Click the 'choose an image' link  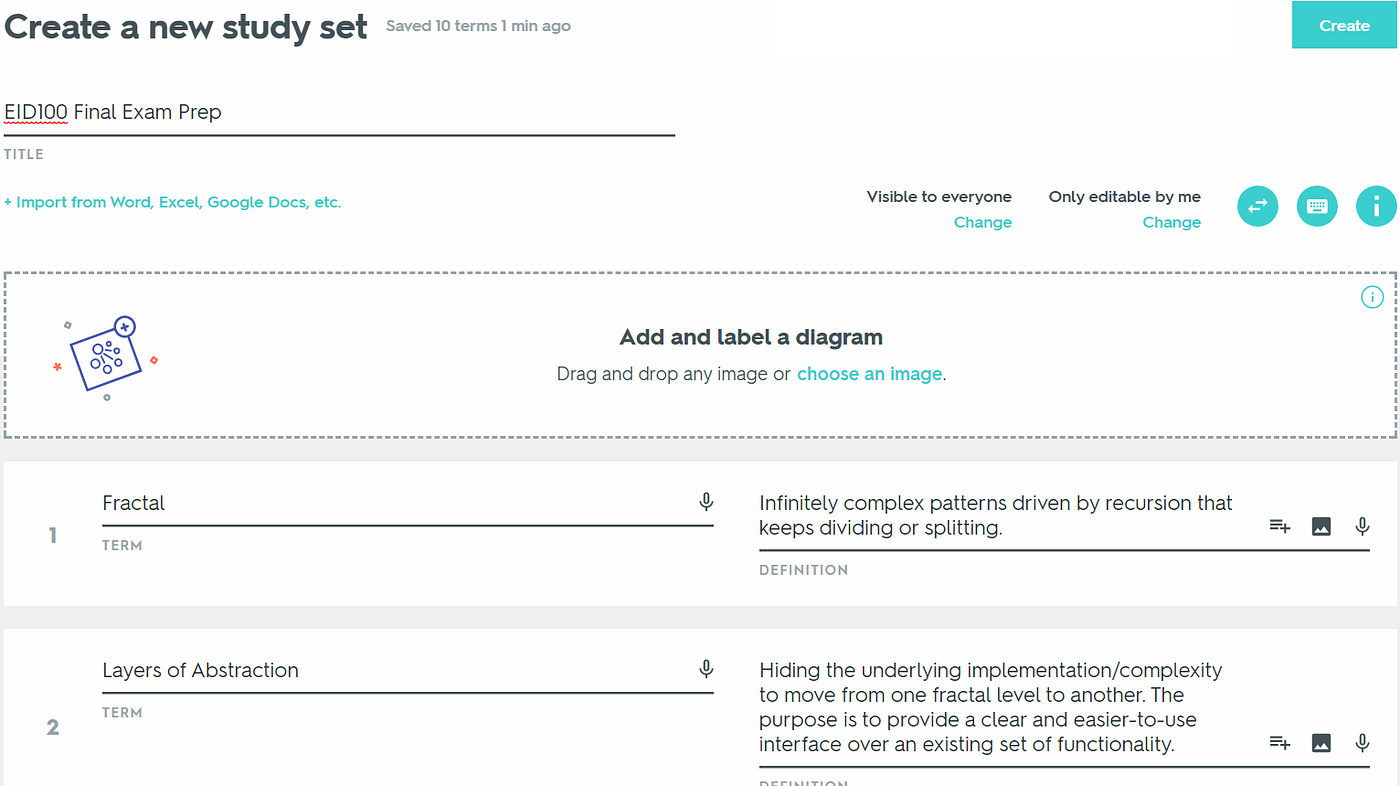(x=869, y=374)
